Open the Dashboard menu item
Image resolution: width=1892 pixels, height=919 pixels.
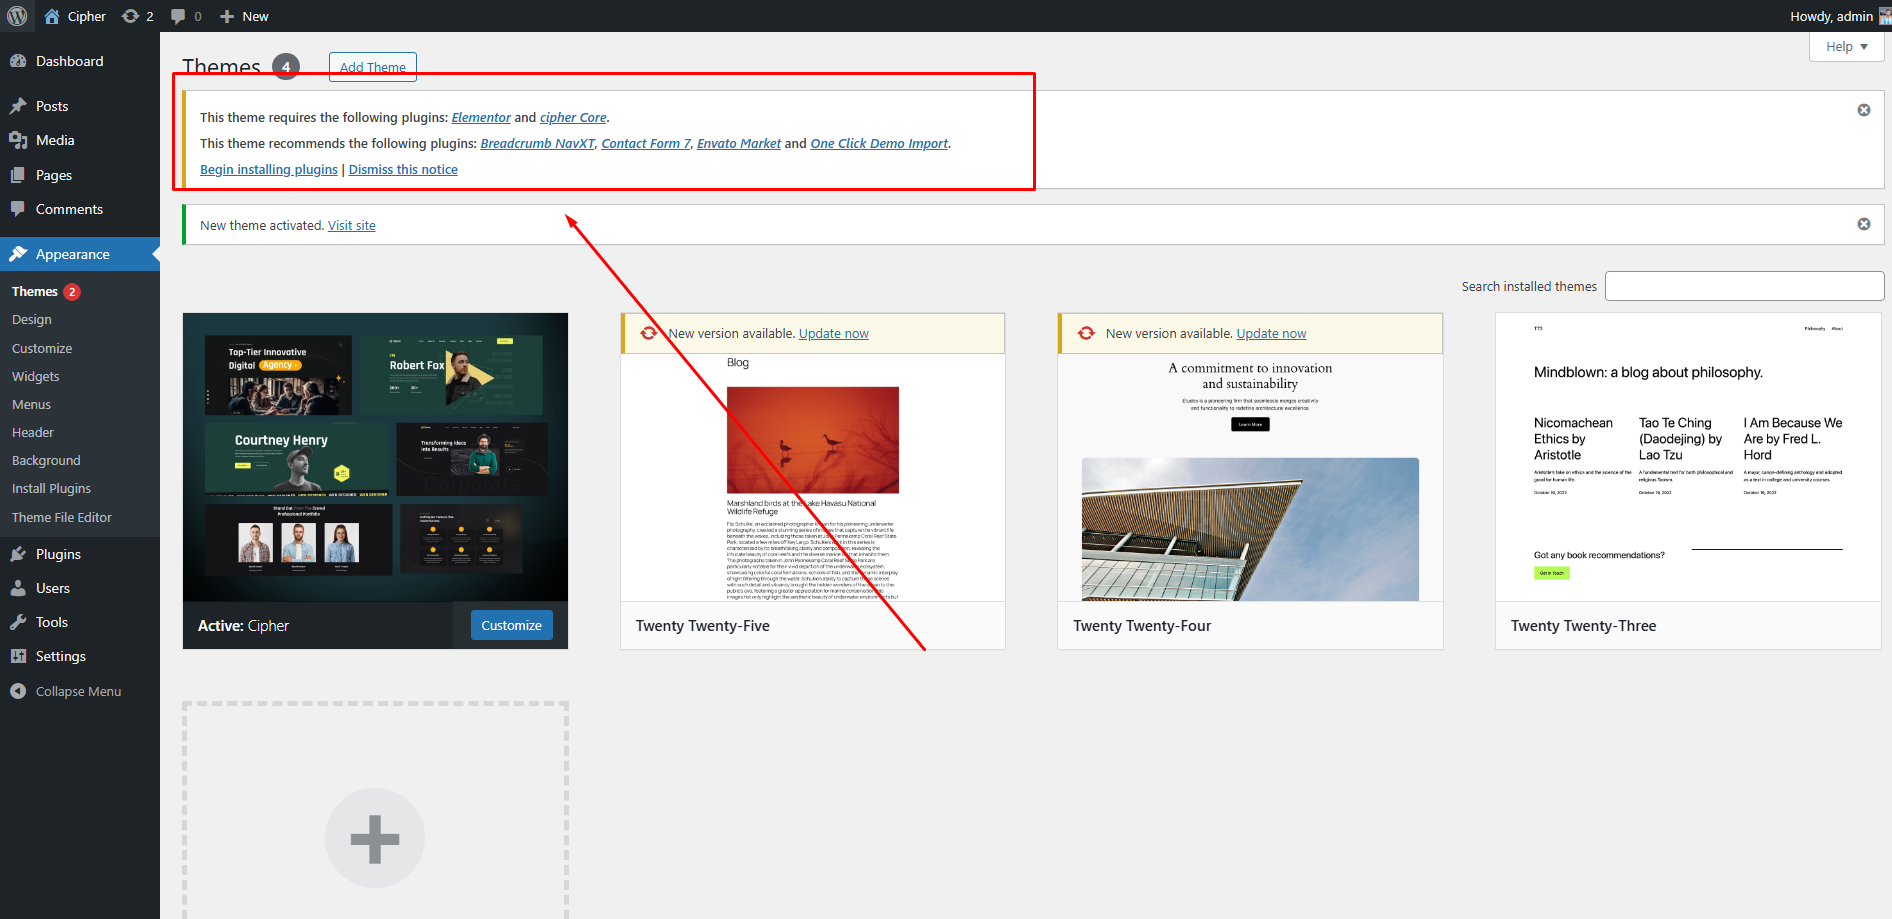(69, 61)
